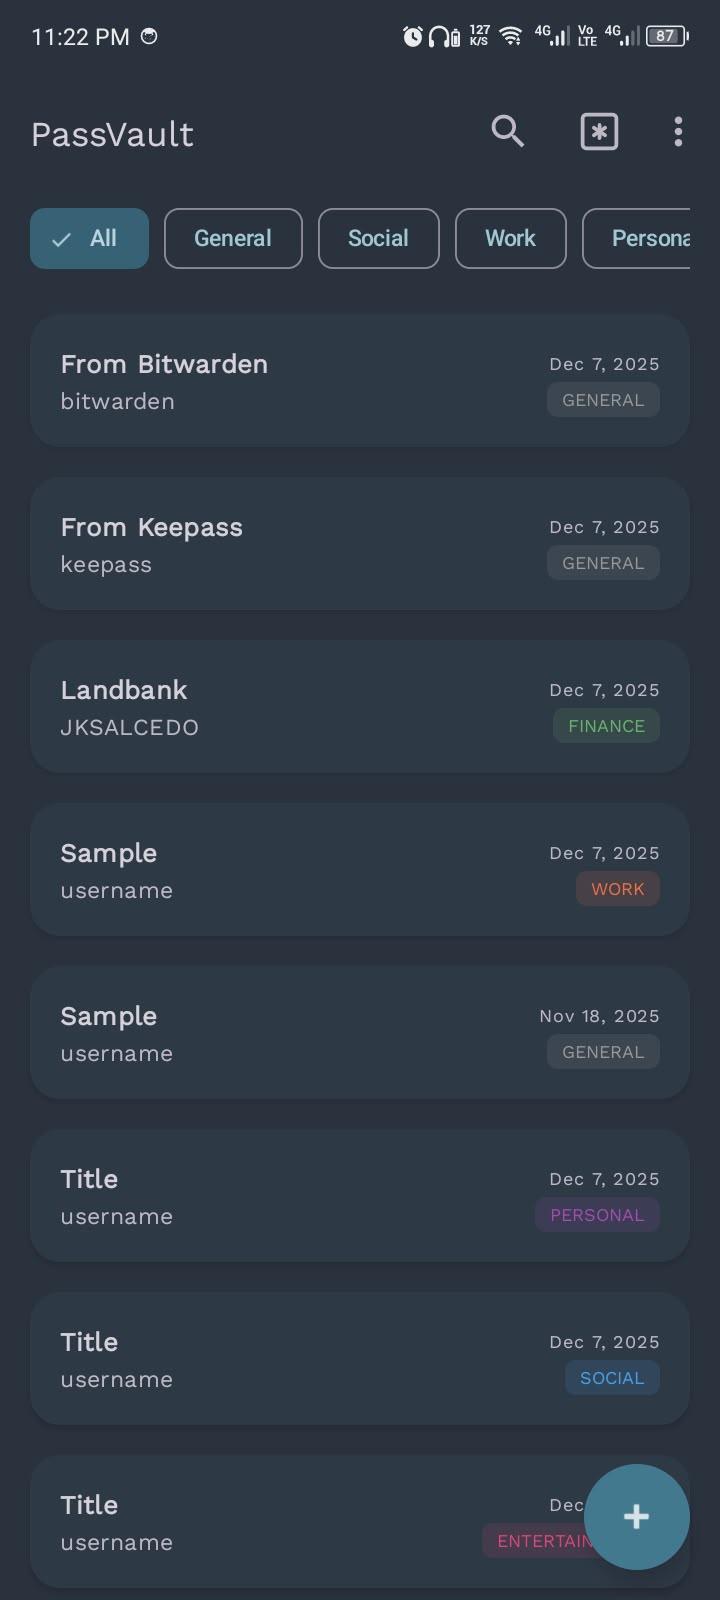This screenshot has height=1600, width=720.
Task: Tap the FINANCE tag on Landbank
Action: pyautogui.click(x=606, y=726)
